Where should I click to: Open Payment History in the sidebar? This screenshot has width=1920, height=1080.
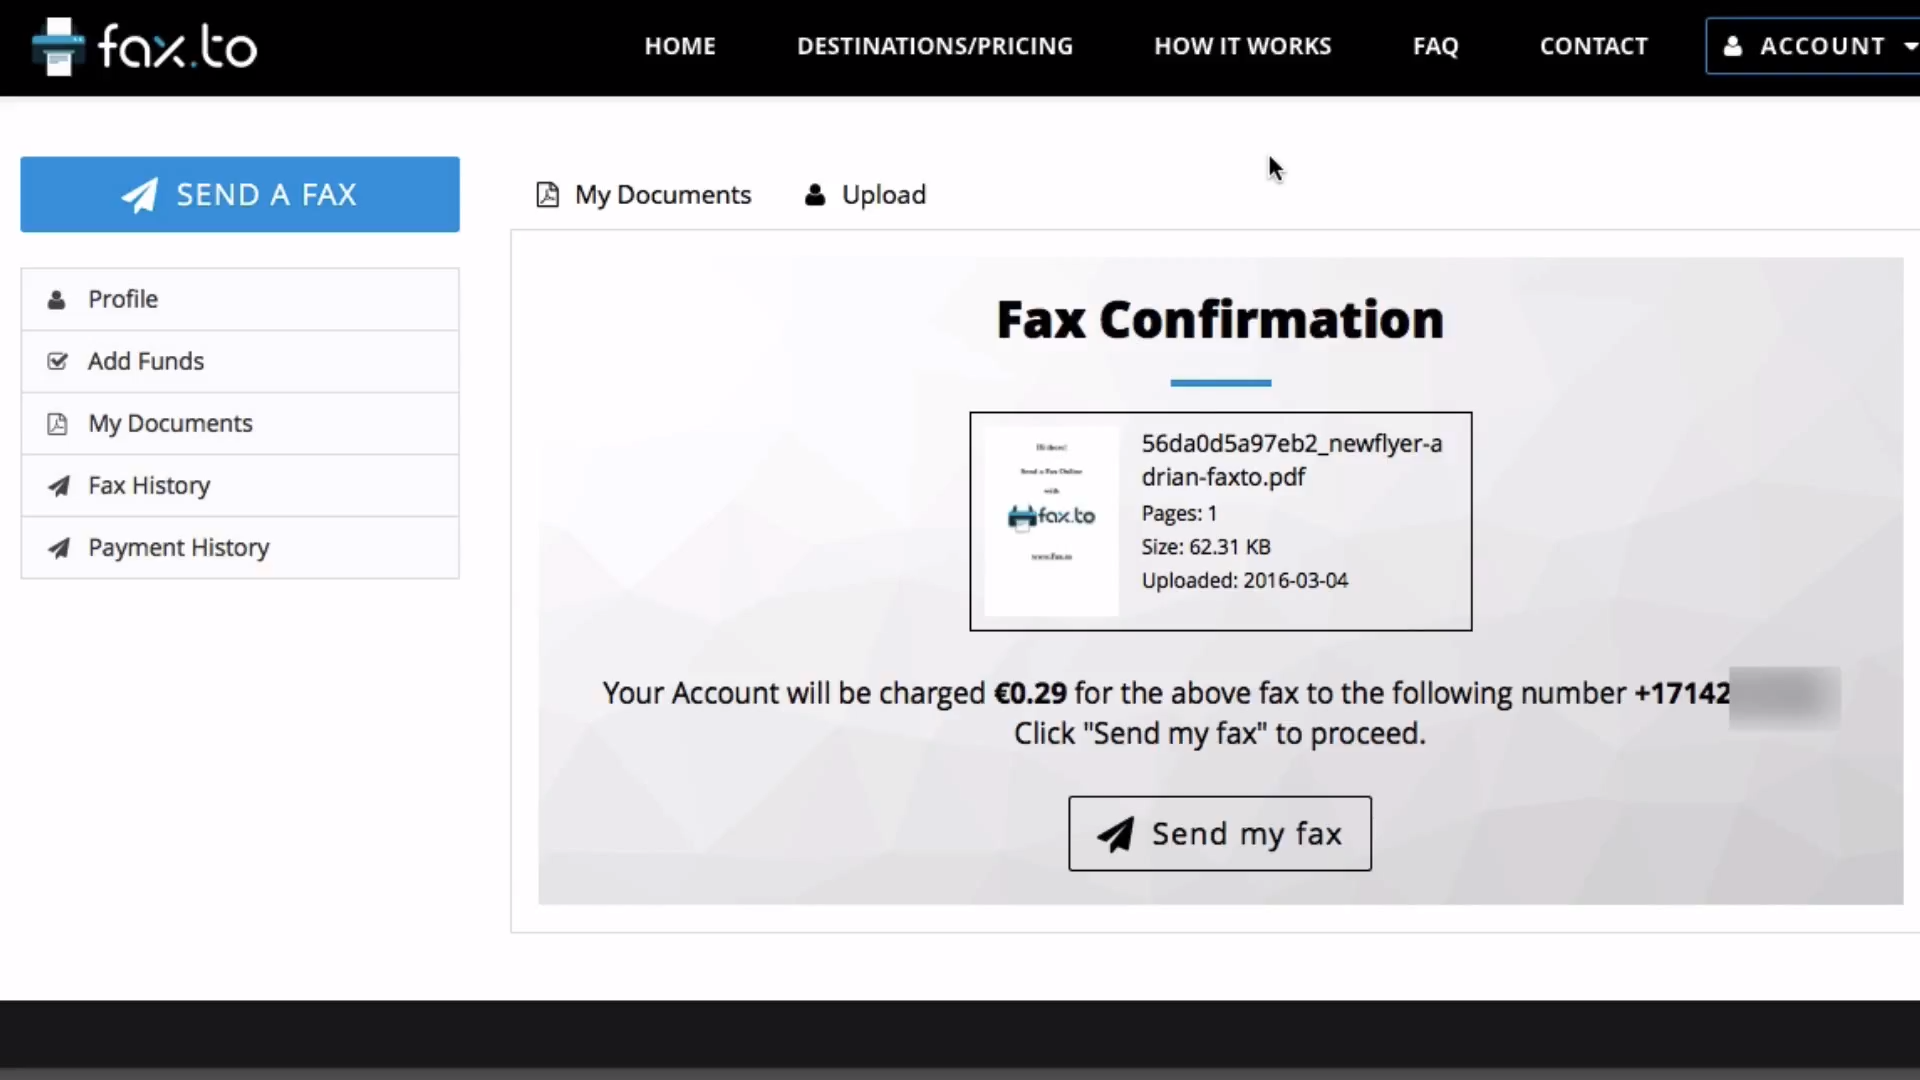coord(179,548)
